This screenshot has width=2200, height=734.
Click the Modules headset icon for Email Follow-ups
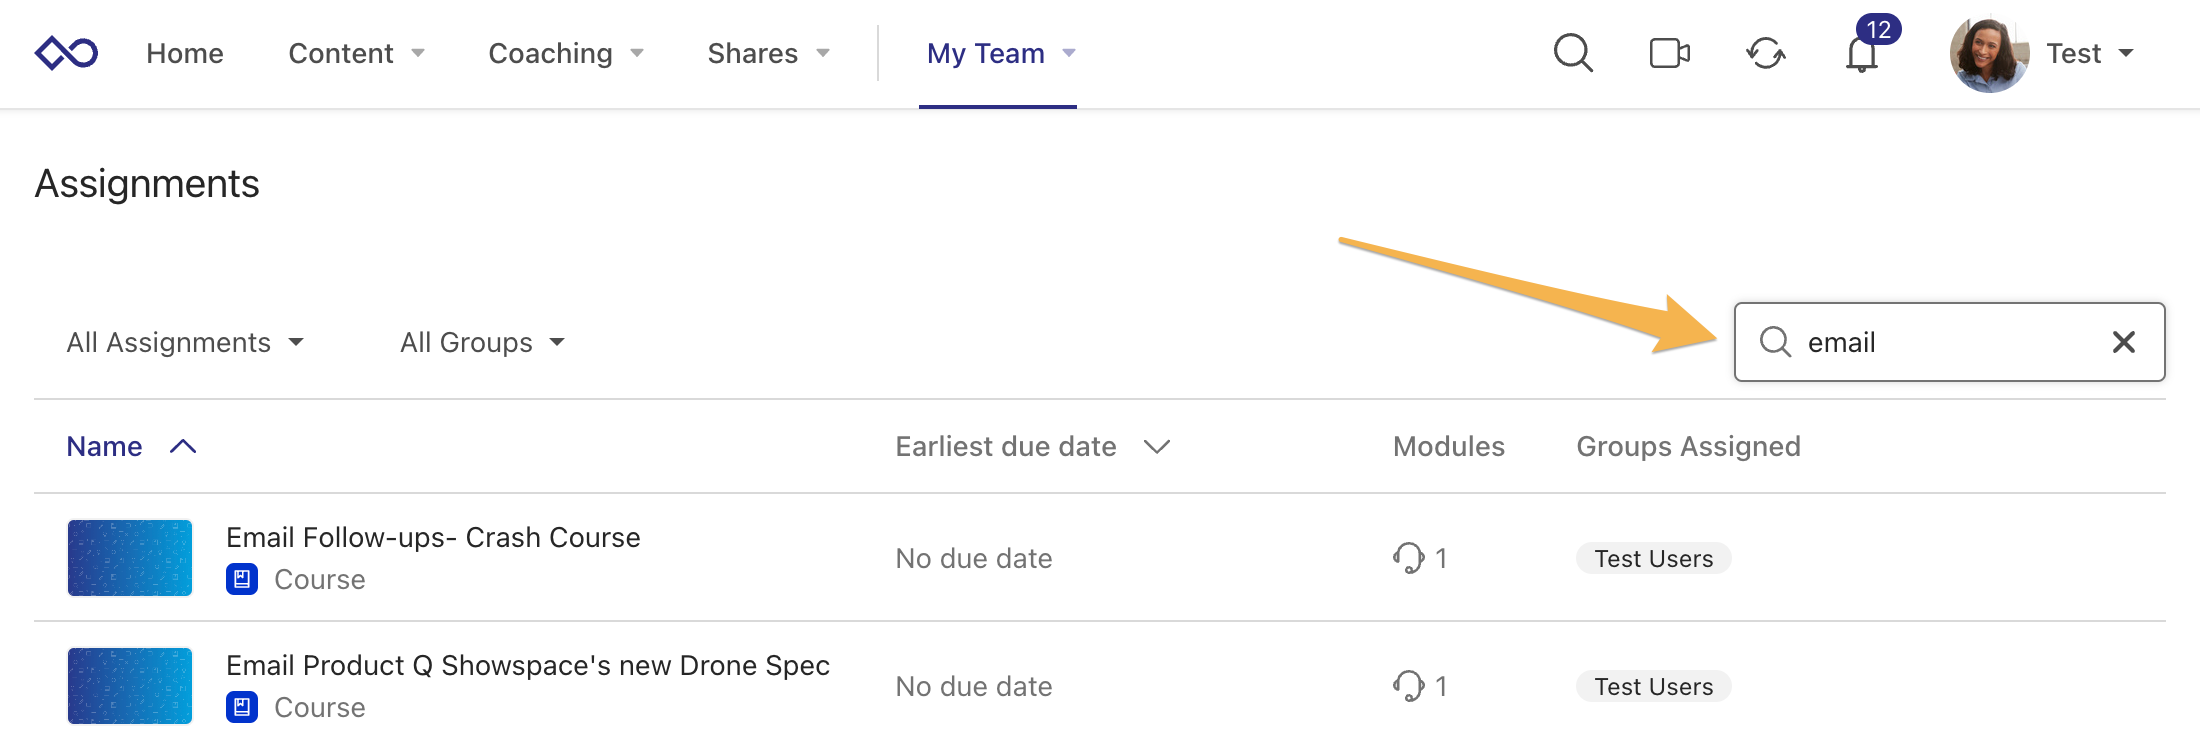point(1408,559)
